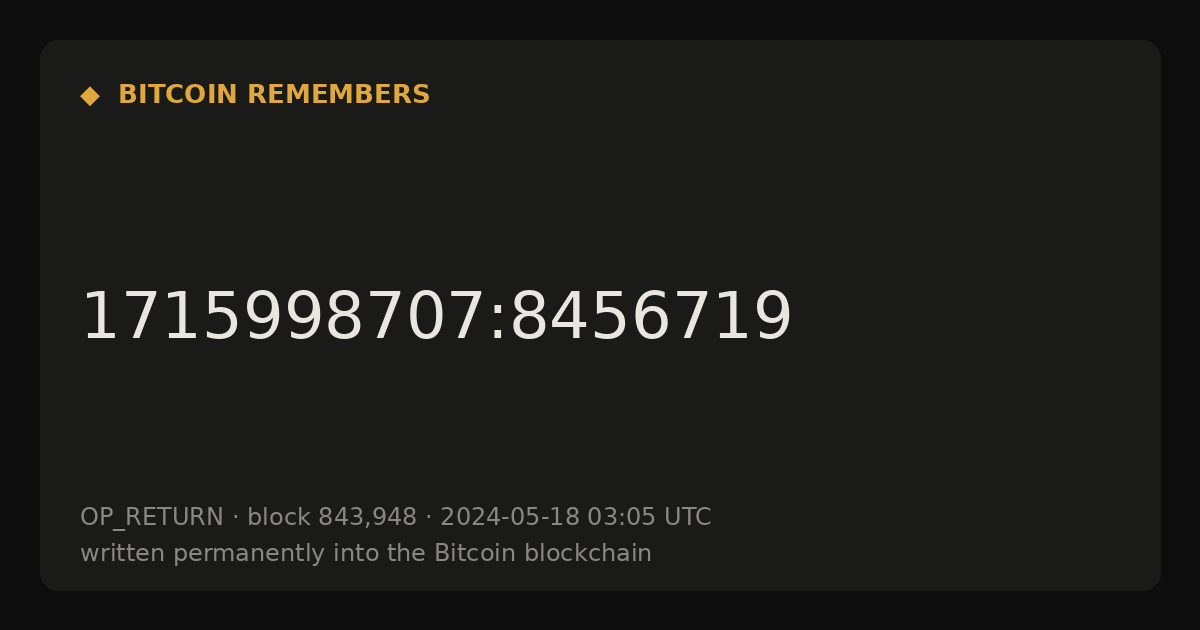Click the orange diamond logo icon

(x=90, y=96)
